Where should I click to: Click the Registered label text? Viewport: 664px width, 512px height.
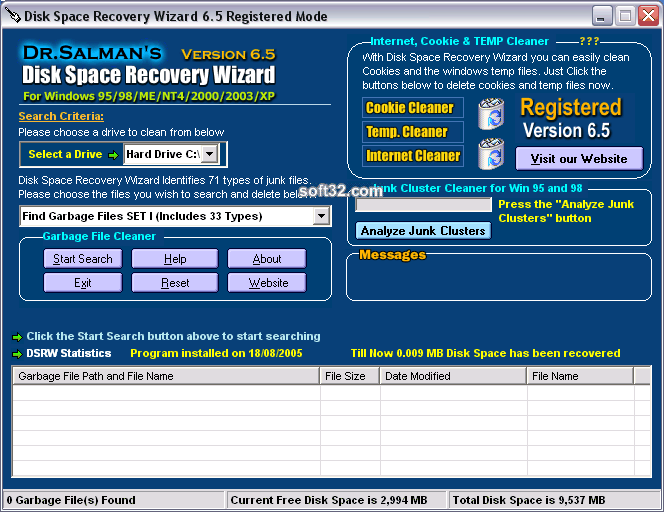571,107
